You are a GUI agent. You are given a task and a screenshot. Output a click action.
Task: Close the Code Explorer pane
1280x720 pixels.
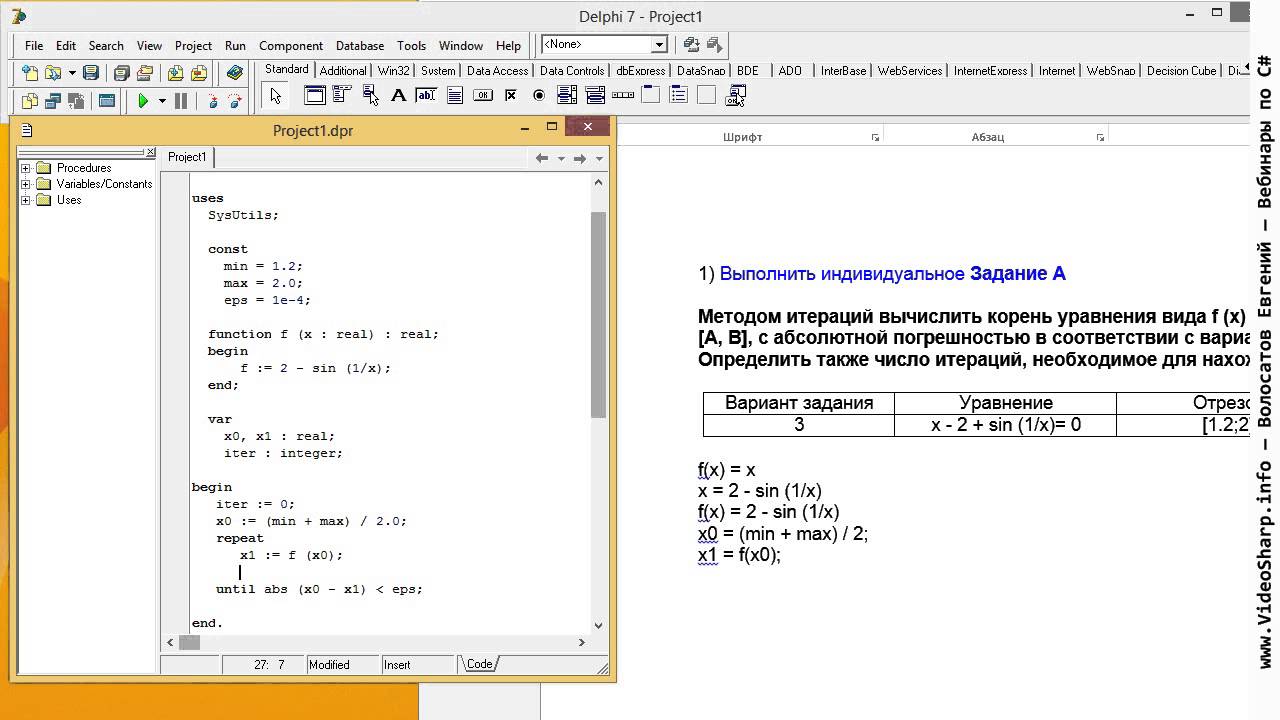click(151, 153)
